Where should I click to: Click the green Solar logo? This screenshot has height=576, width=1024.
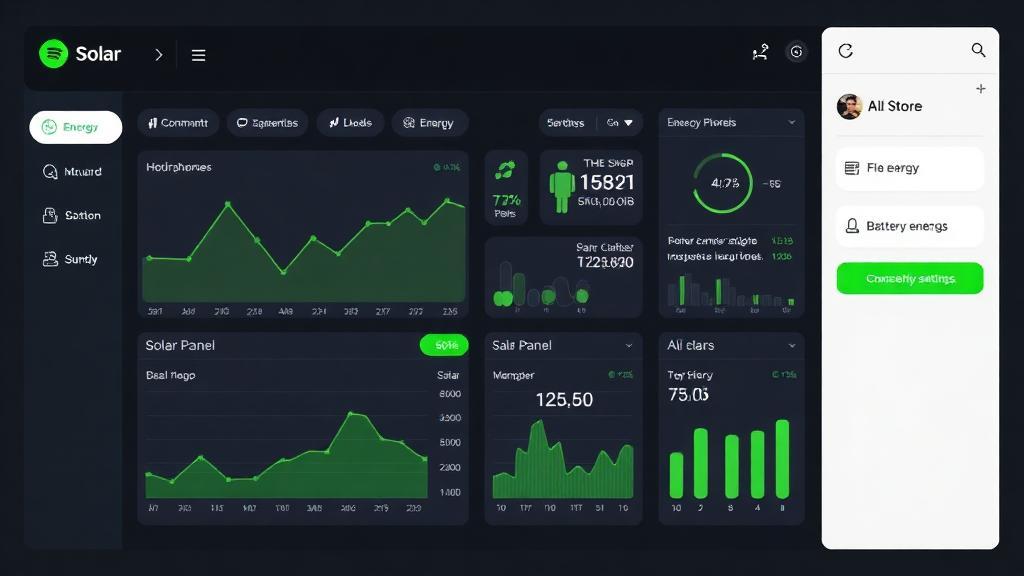pyautogui.click(x=53, y=53)
